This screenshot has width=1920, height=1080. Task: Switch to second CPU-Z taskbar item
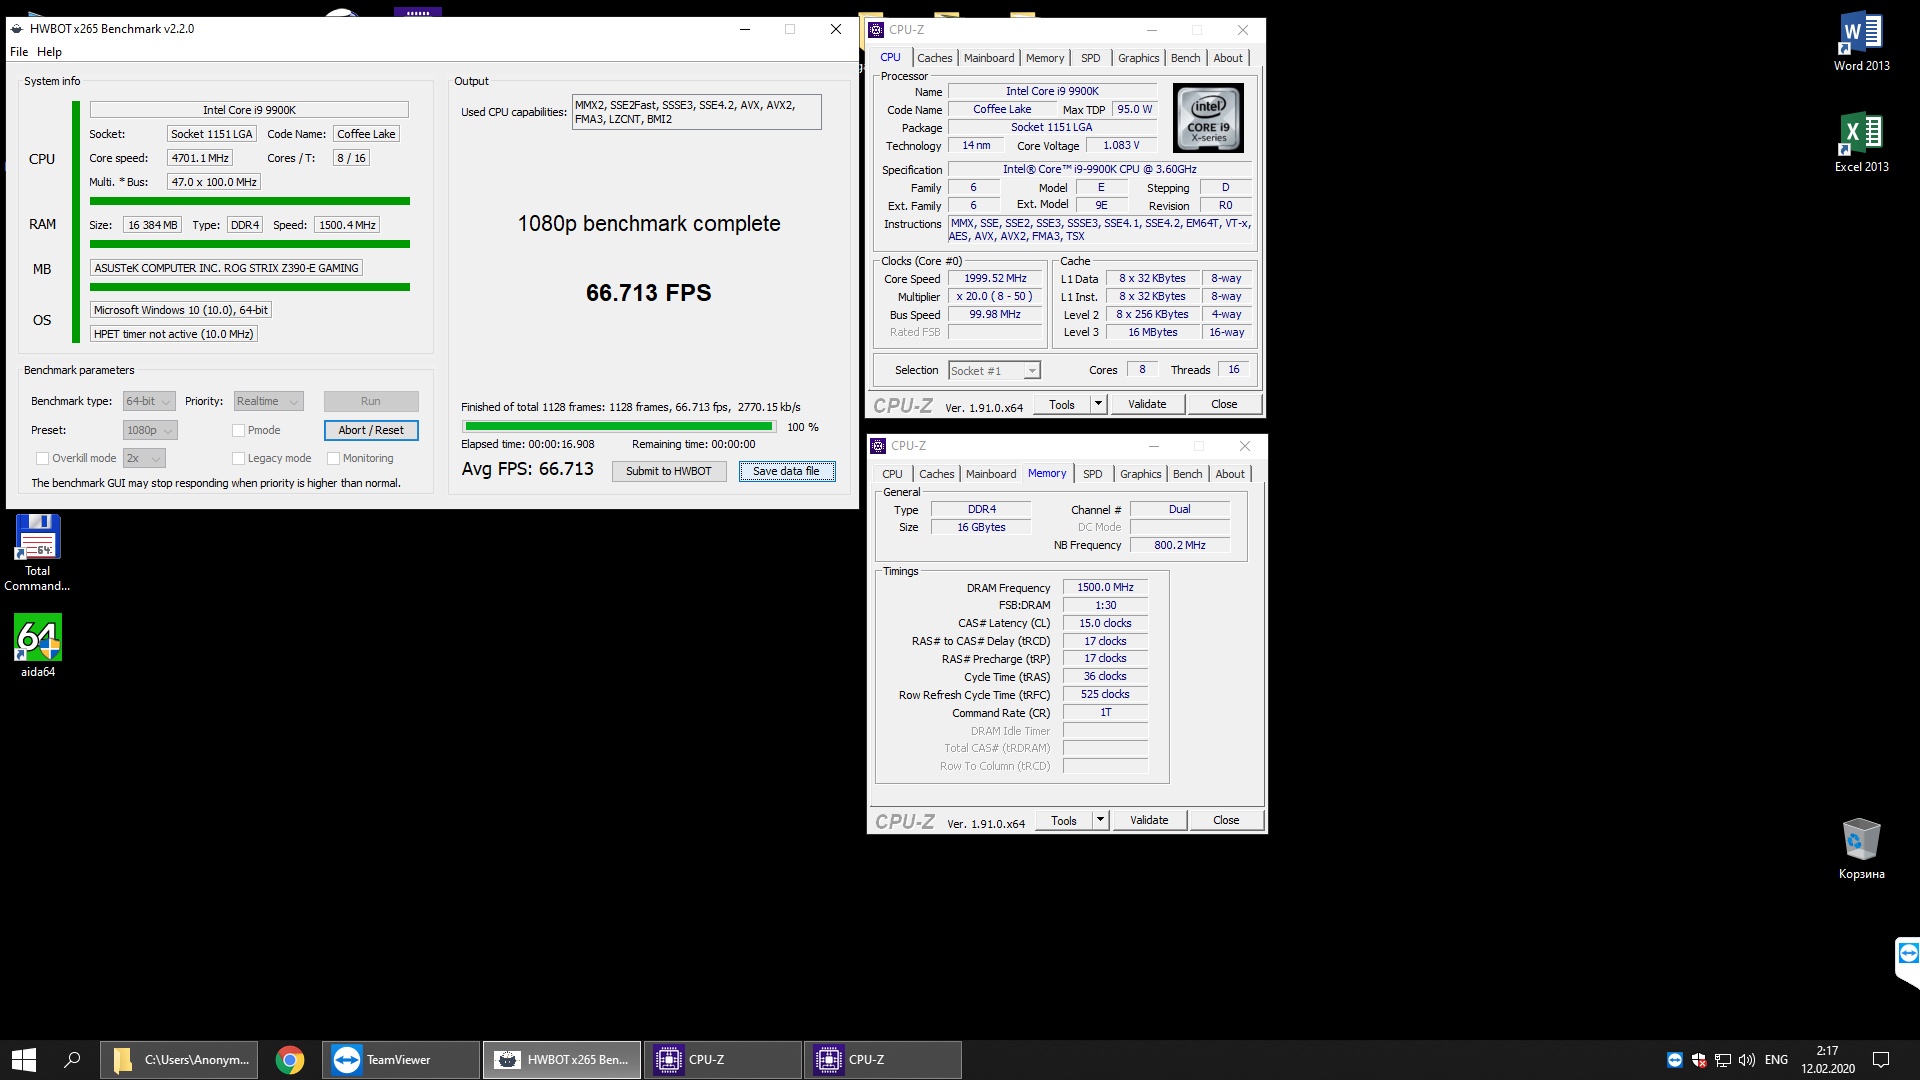click(x=882, y=1060)
